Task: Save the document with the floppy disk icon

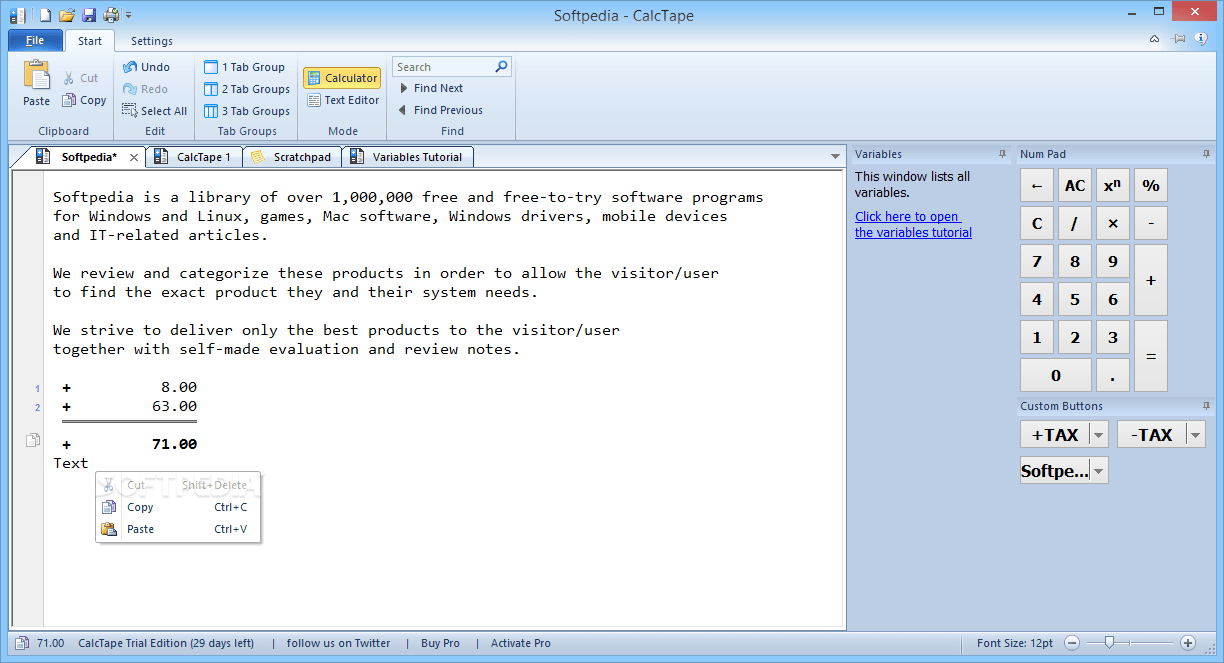Action: [x=88, y=15]
